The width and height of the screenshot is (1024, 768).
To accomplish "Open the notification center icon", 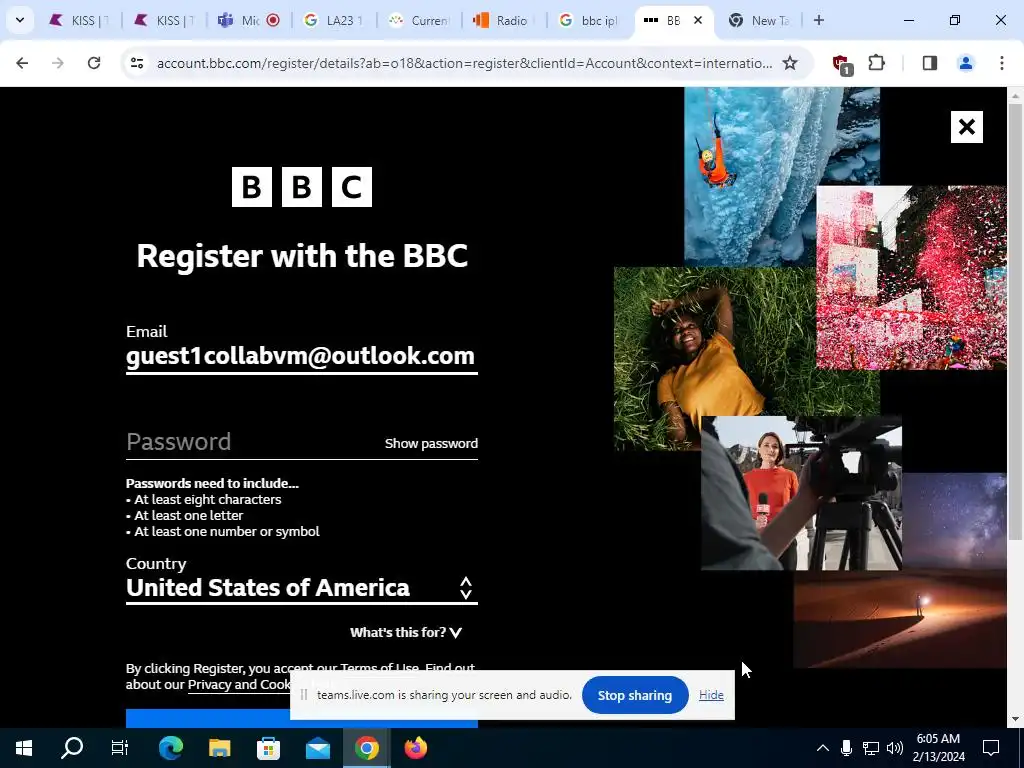I will coord(991,748).
